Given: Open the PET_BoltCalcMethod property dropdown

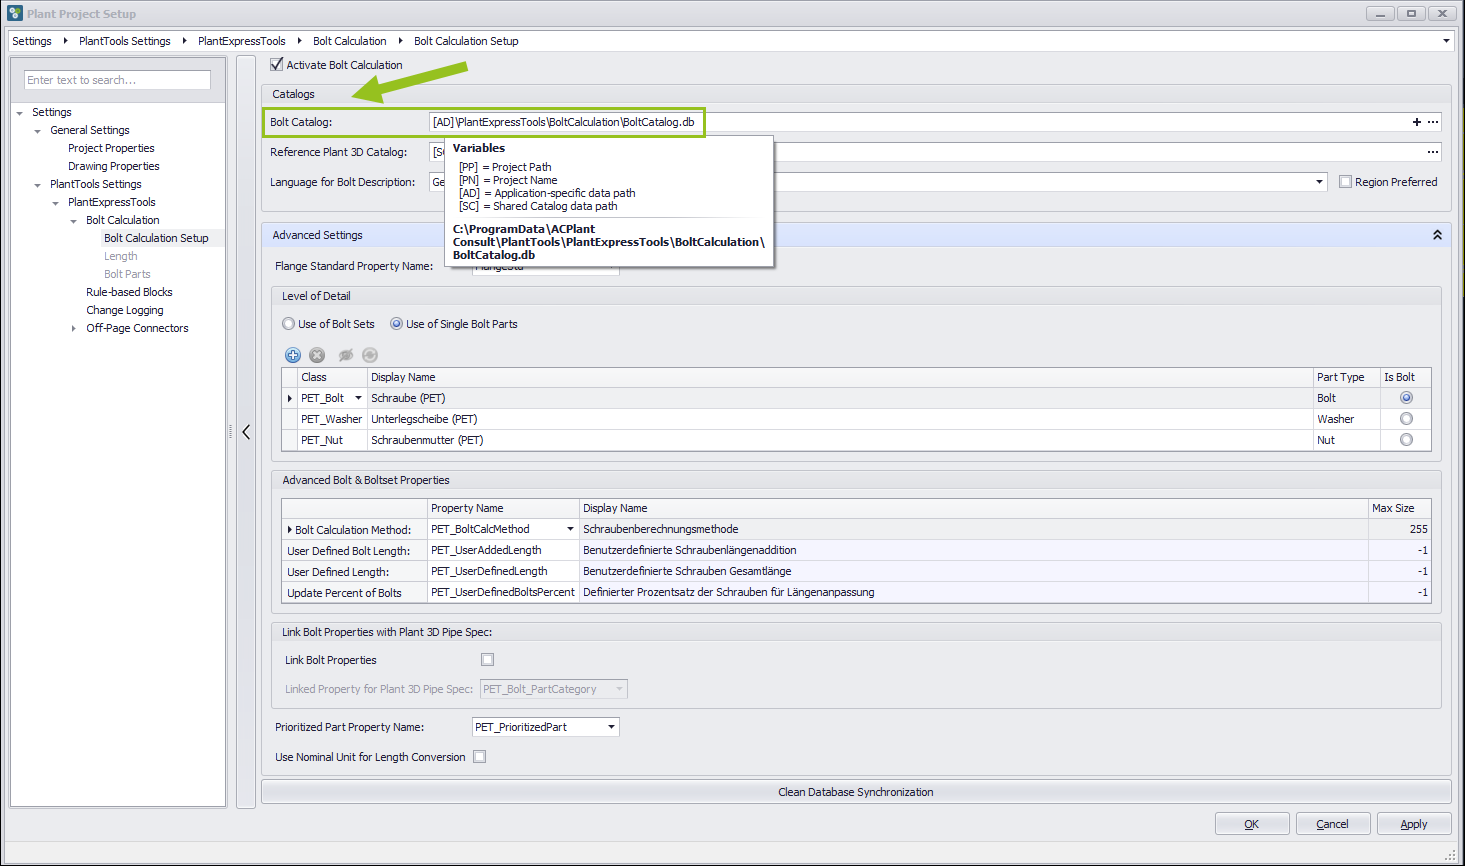Looking at the screenshot, I should 571,529.
